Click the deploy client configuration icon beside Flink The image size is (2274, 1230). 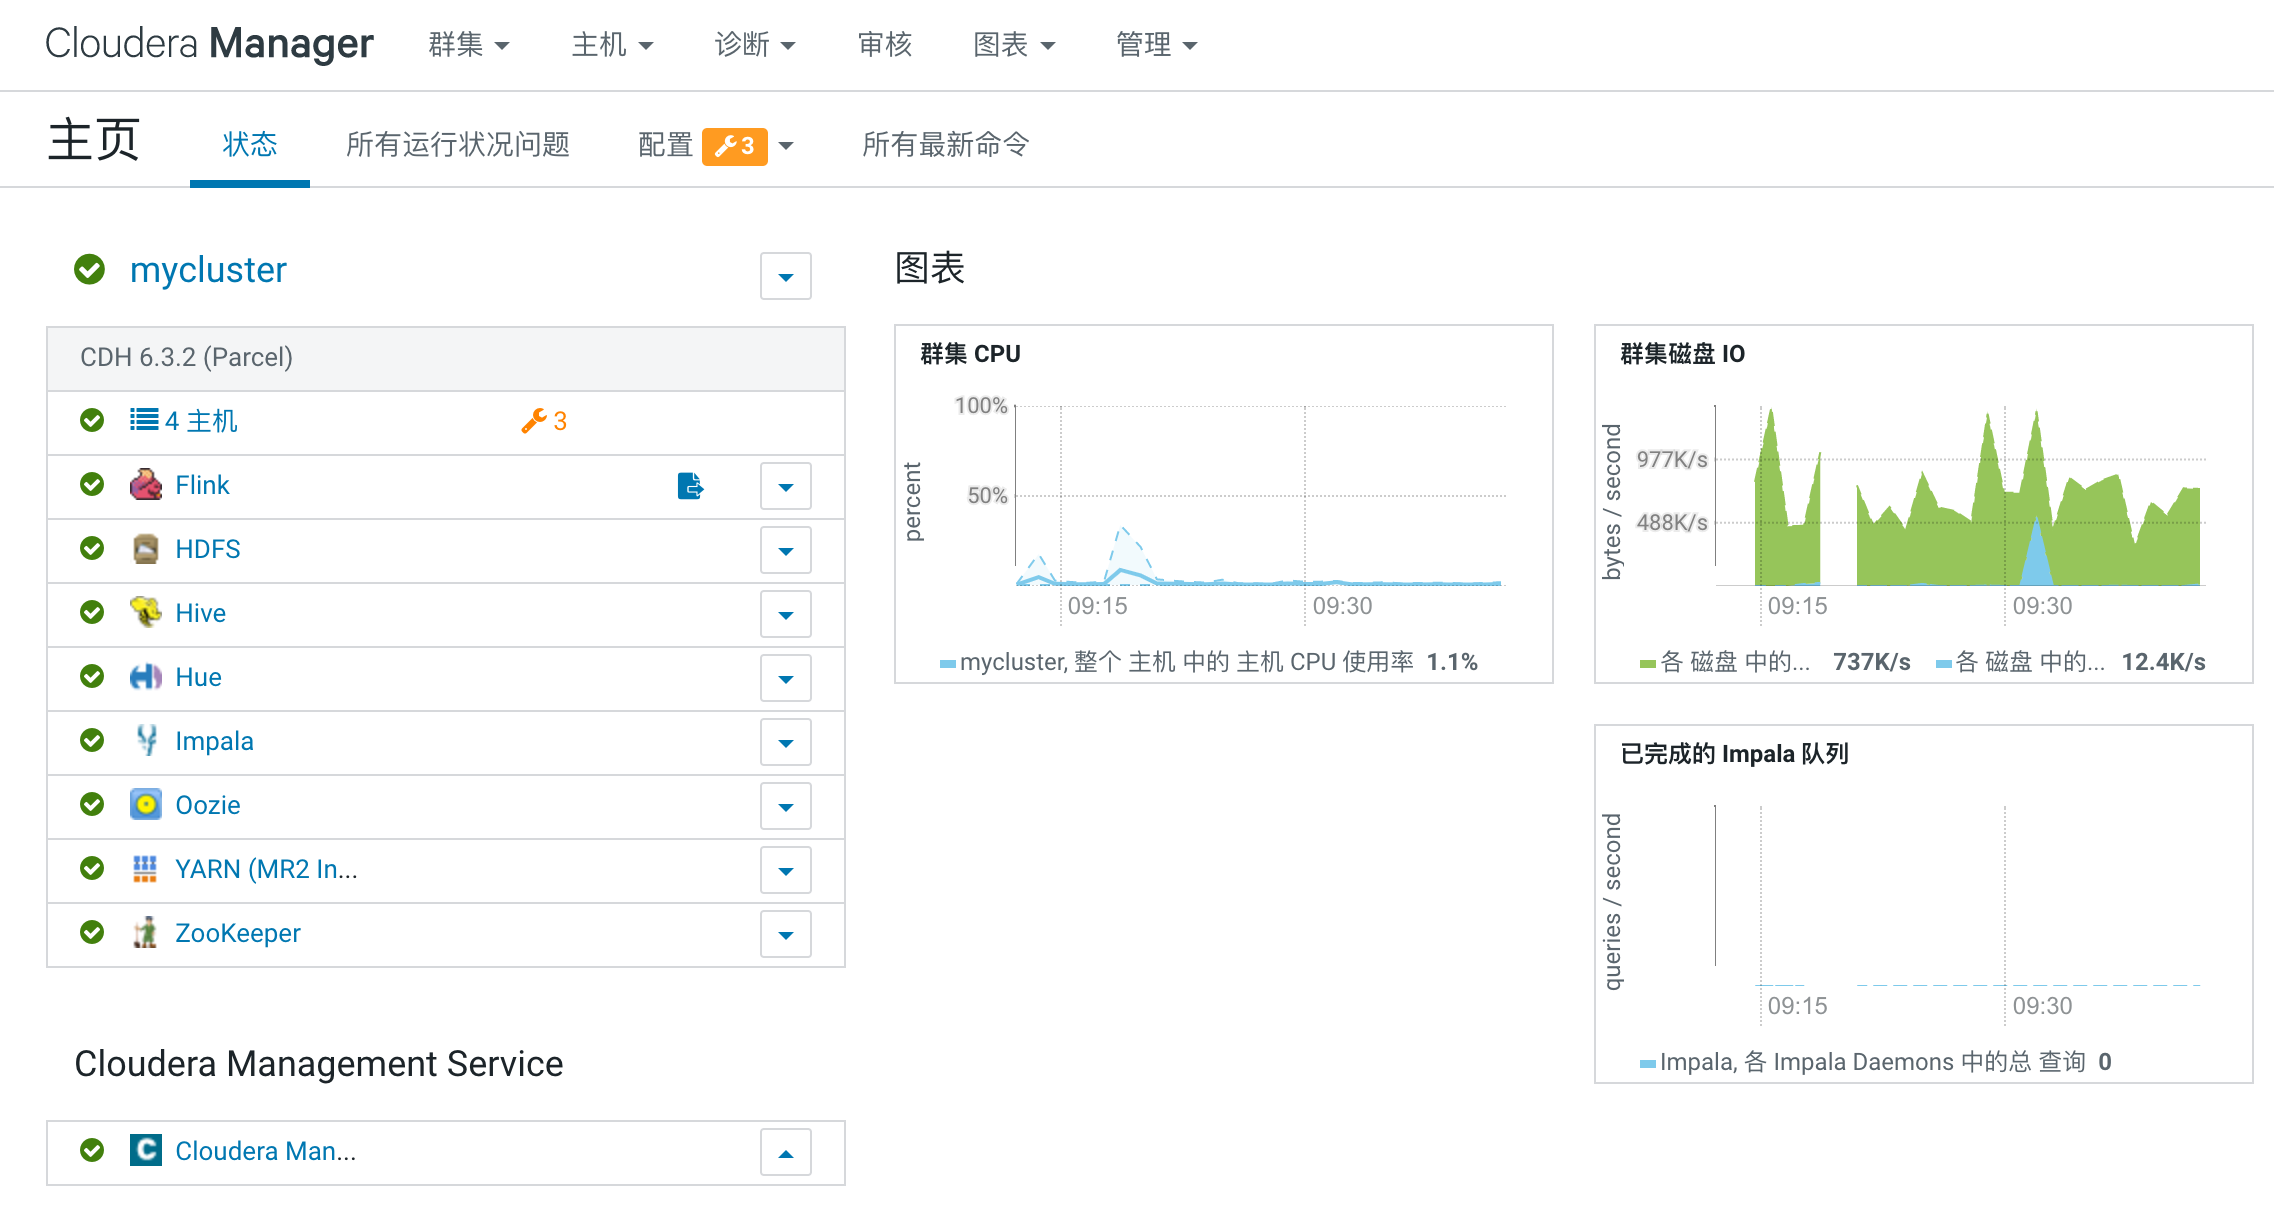click(x=690, y=486)
